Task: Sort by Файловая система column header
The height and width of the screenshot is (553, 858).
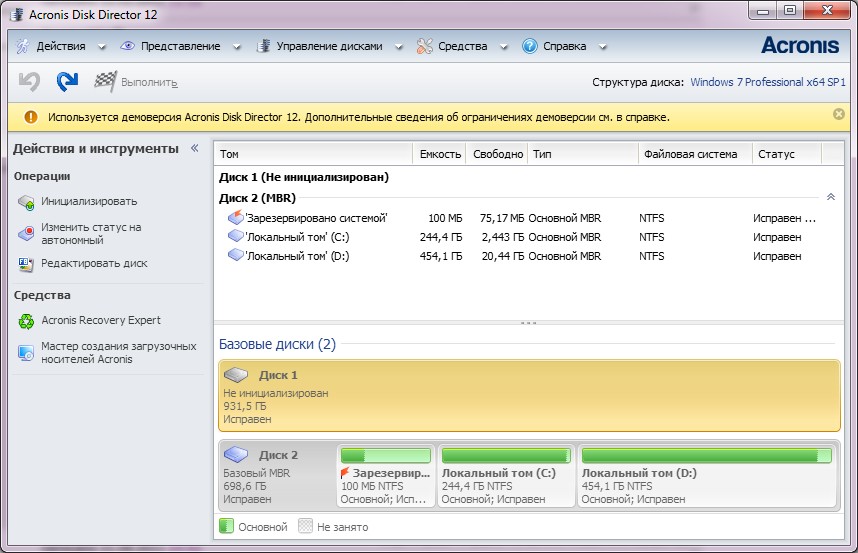Action: pos(695,154)
